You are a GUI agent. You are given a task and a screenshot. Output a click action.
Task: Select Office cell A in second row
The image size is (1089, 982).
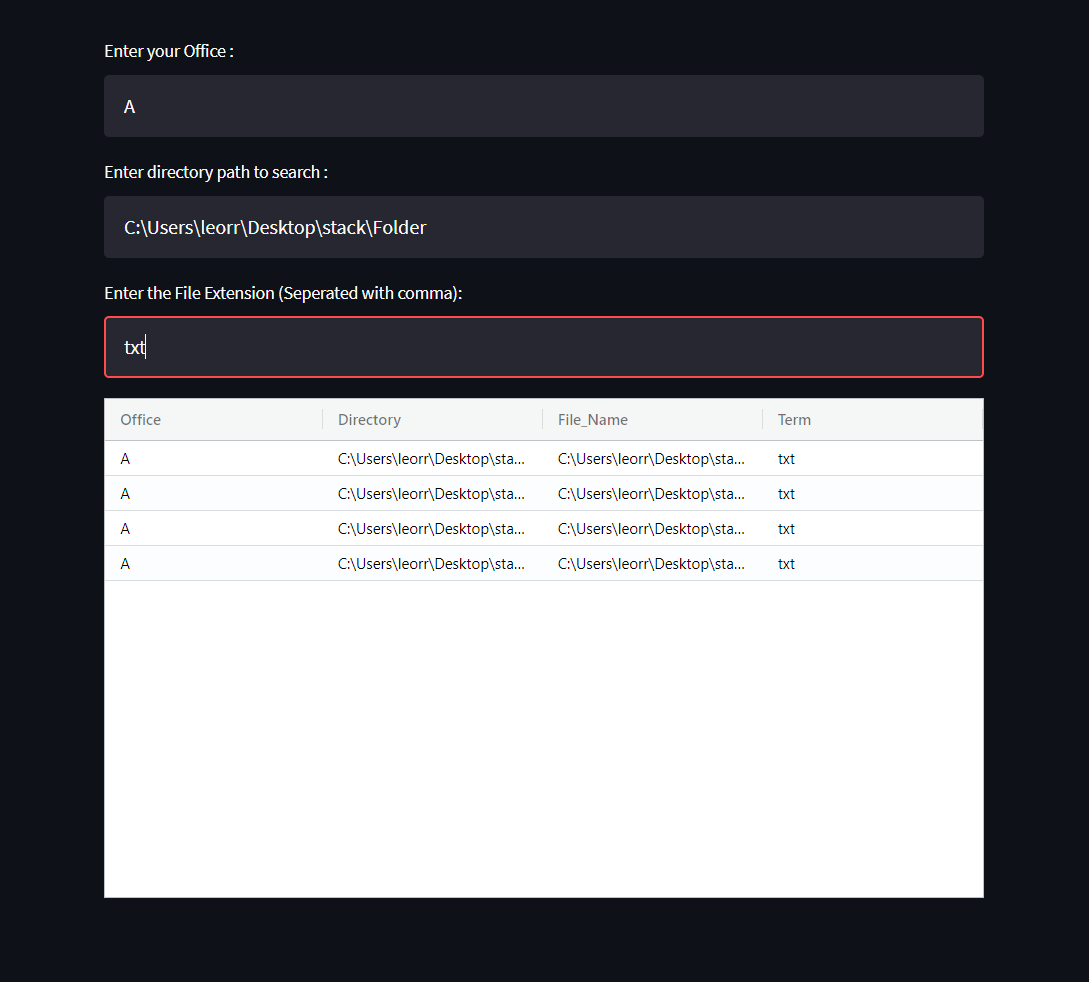[213, 494]
